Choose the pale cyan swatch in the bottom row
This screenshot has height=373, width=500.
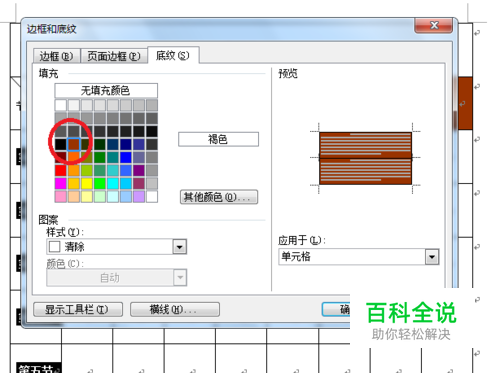pyautogui.click(x=113, y=196)
